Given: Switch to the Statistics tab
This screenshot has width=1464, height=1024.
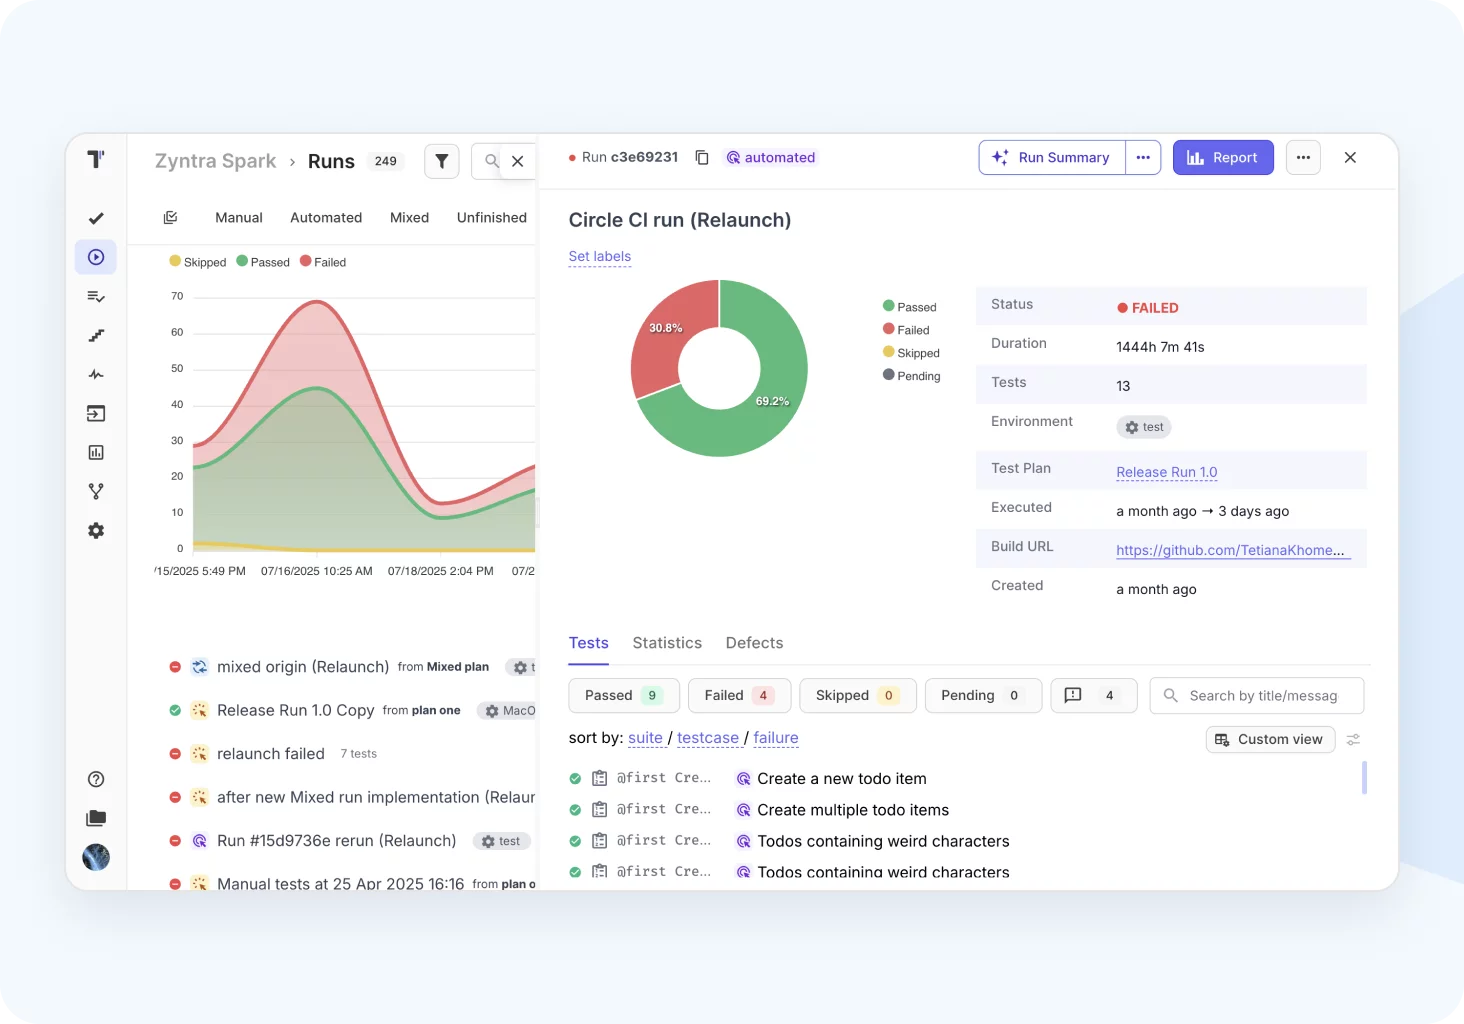Looking at the screenshot, I should (x=667, y=643).
